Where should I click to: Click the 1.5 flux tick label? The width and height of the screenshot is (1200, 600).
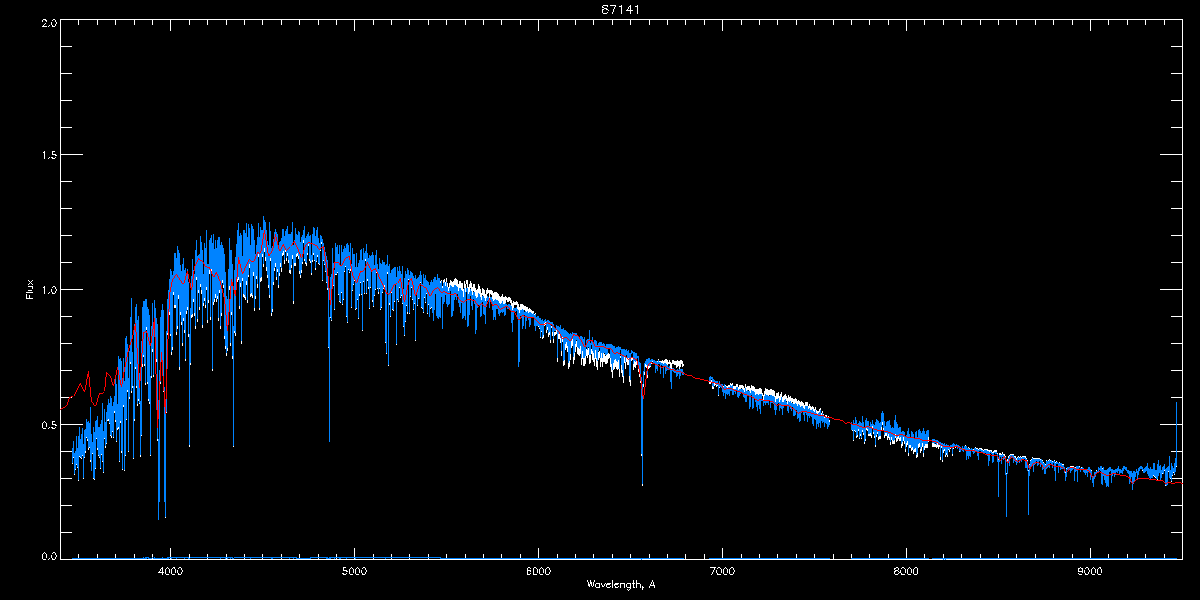48,155
